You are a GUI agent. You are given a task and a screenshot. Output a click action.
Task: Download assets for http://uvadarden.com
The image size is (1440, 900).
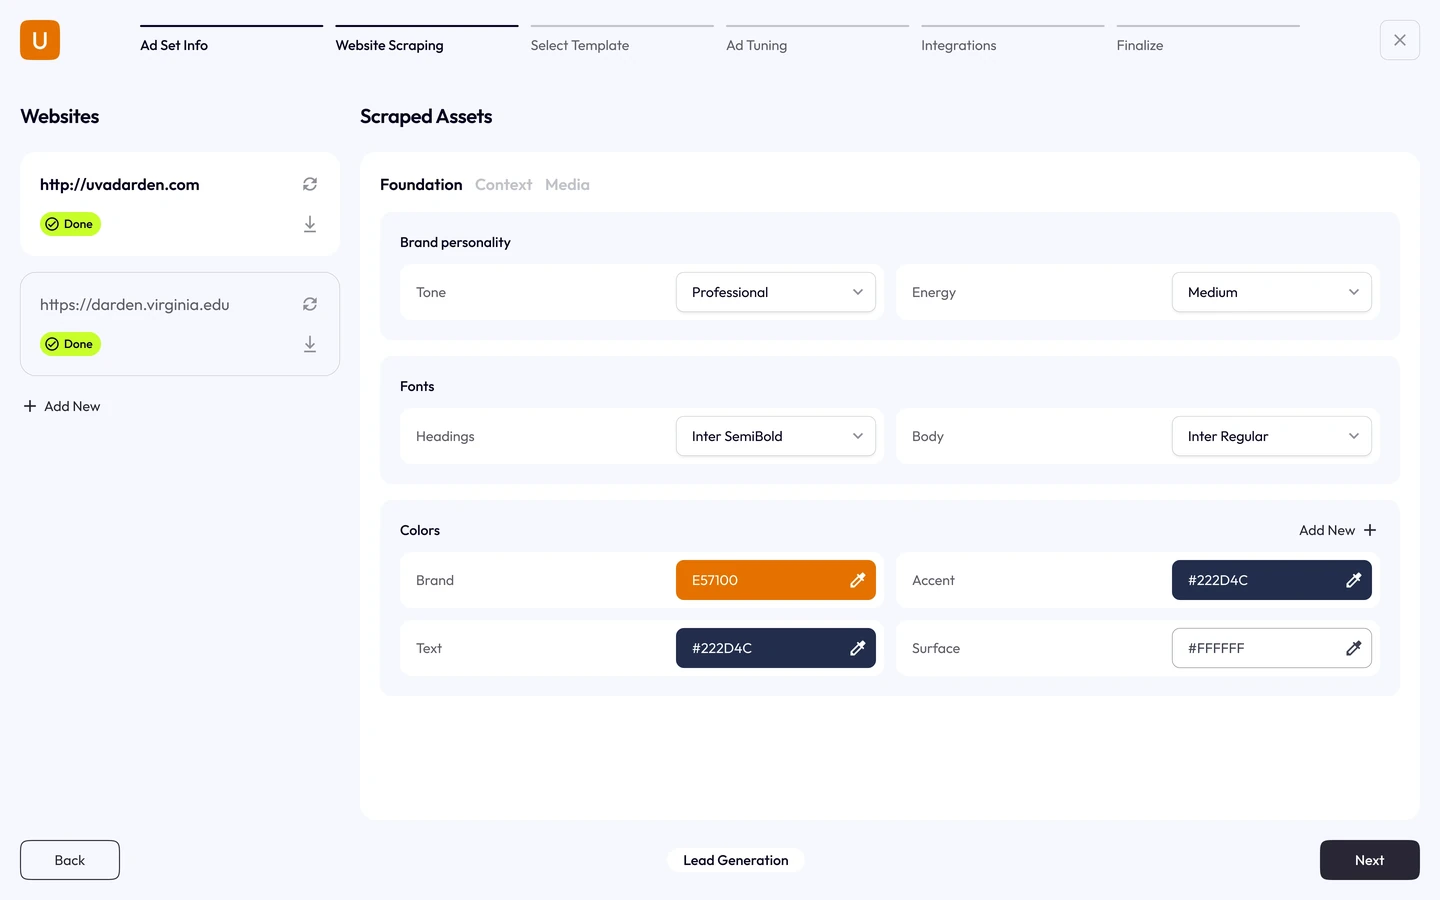tap(310, 224)
